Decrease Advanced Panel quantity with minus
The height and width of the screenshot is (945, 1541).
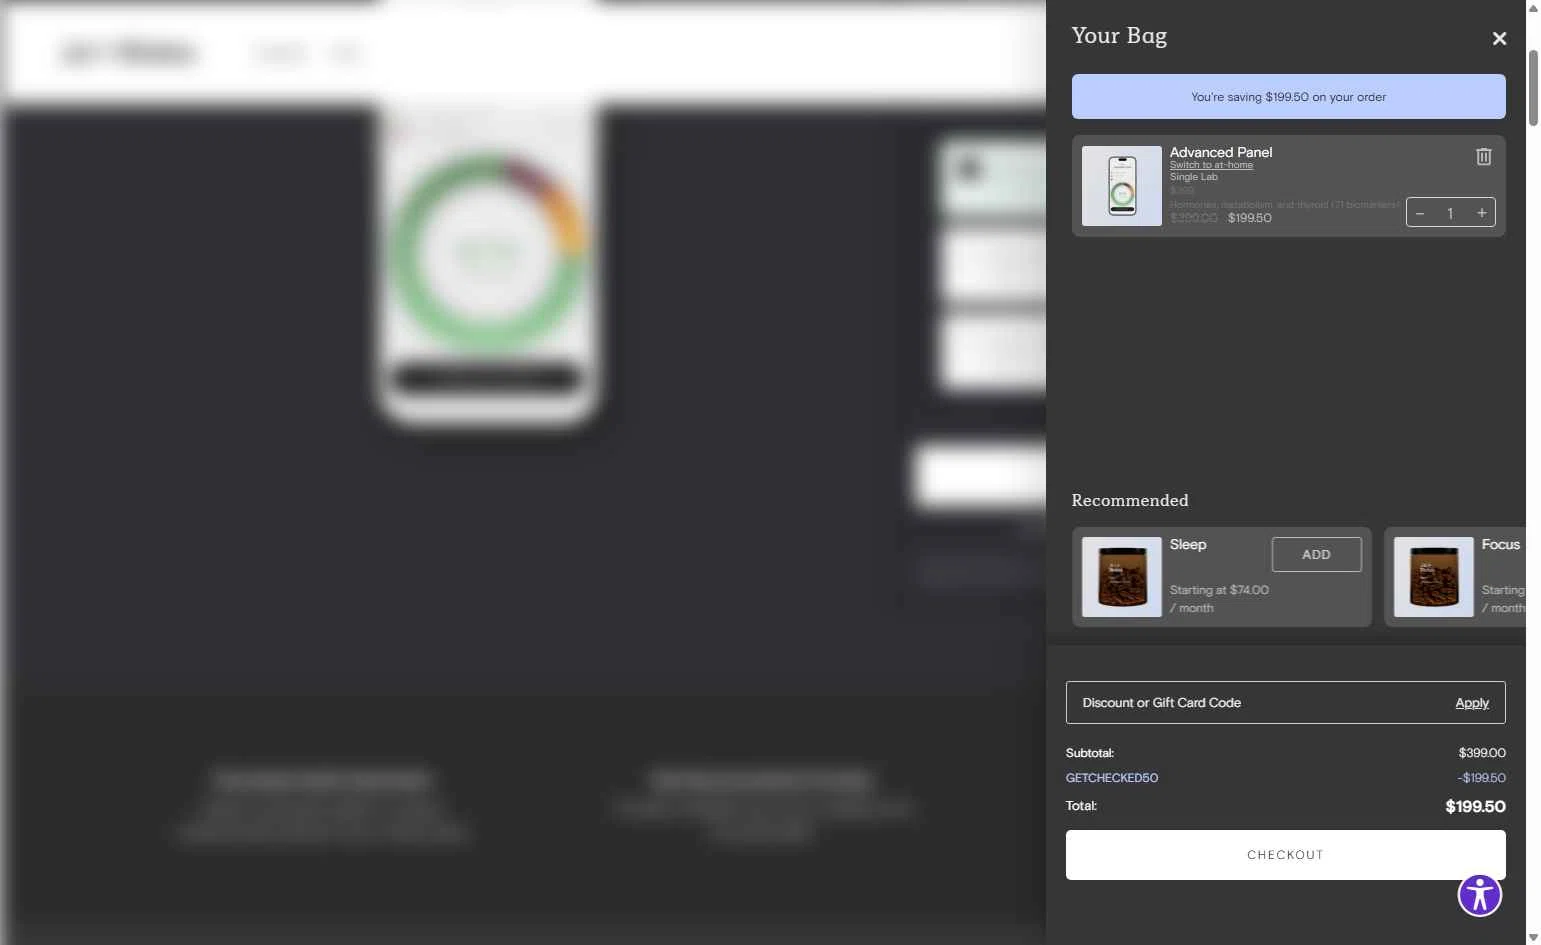tap(1420, 213)
